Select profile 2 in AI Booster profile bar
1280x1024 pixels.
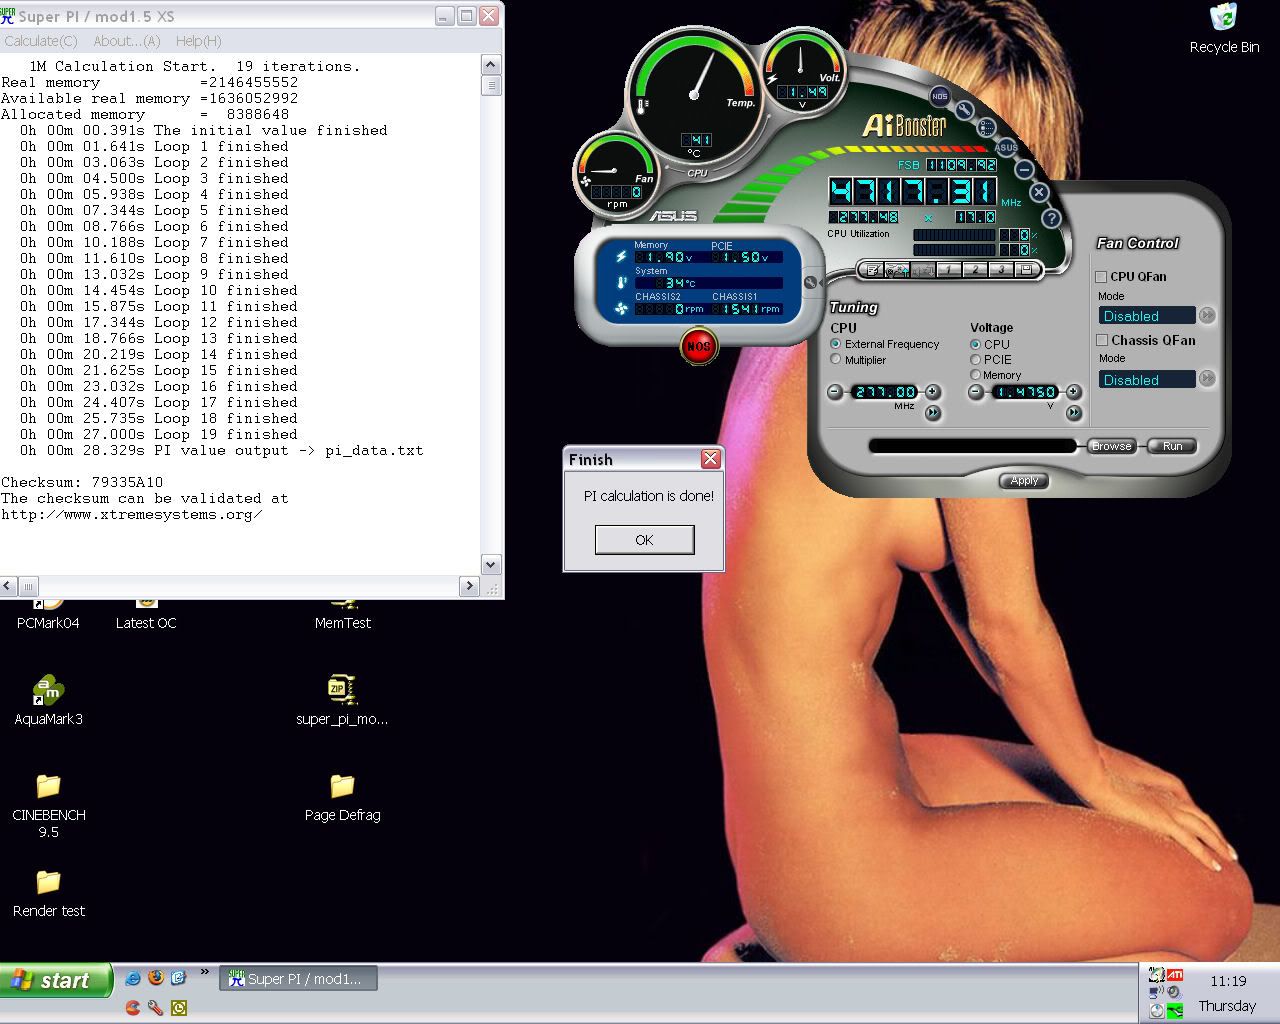point(975,270)
